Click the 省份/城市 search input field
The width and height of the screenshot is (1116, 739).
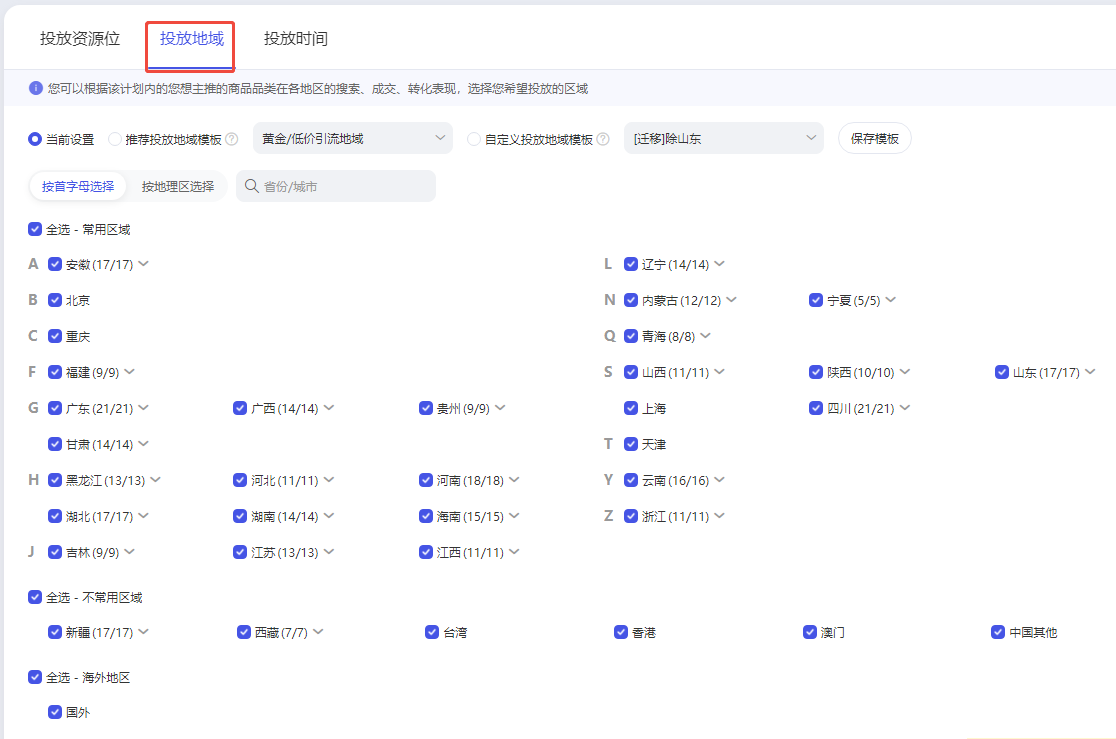[345, 186]
